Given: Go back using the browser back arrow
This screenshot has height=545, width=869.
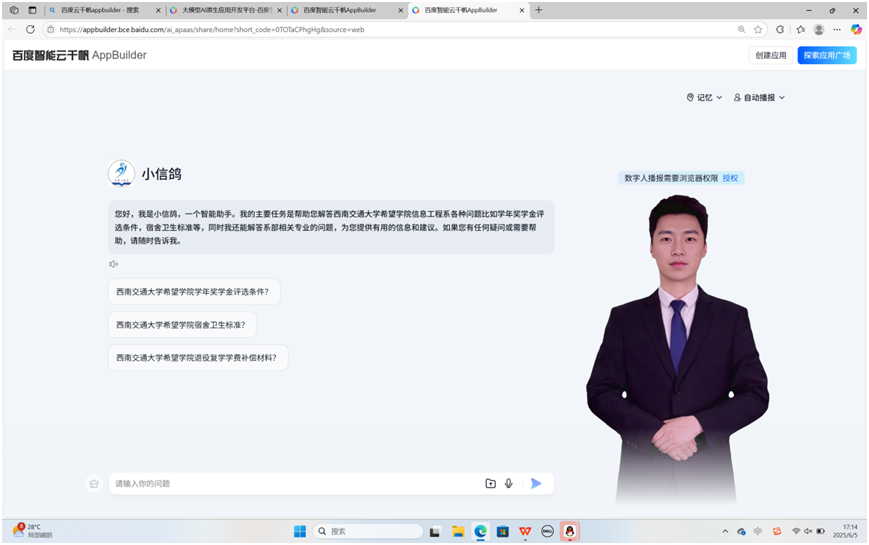Looking at the screenshot, I should click(x=12, y=29).
